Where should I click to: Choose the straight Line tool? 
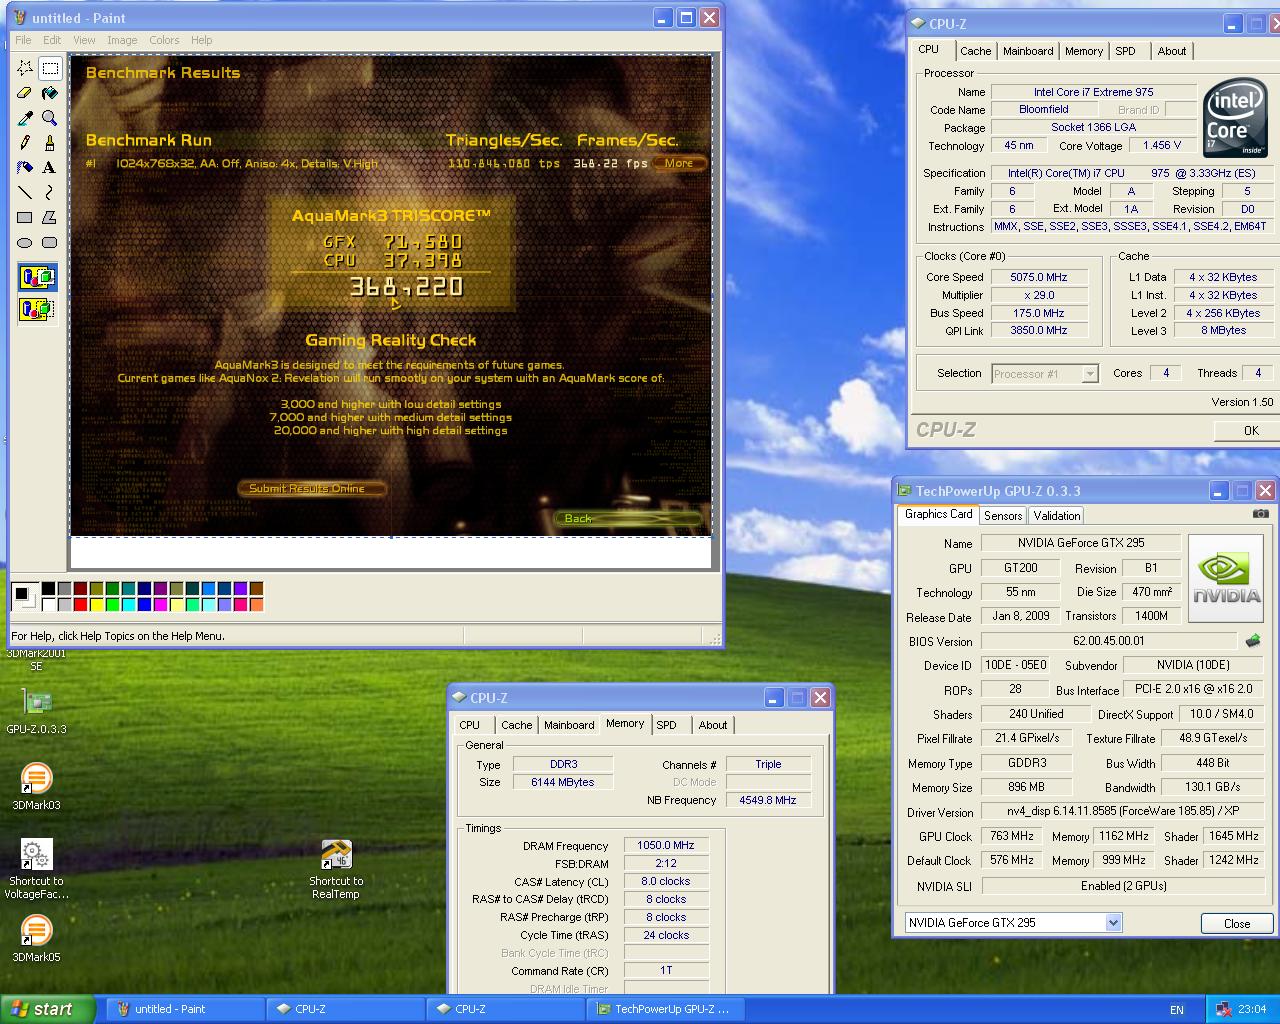[25, 193]
